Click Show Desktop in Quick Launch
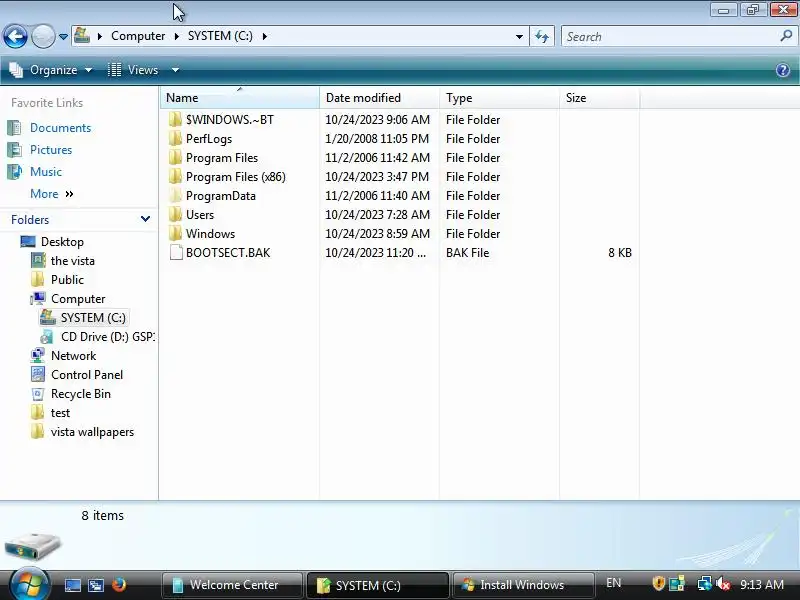 tap(72, 585)
